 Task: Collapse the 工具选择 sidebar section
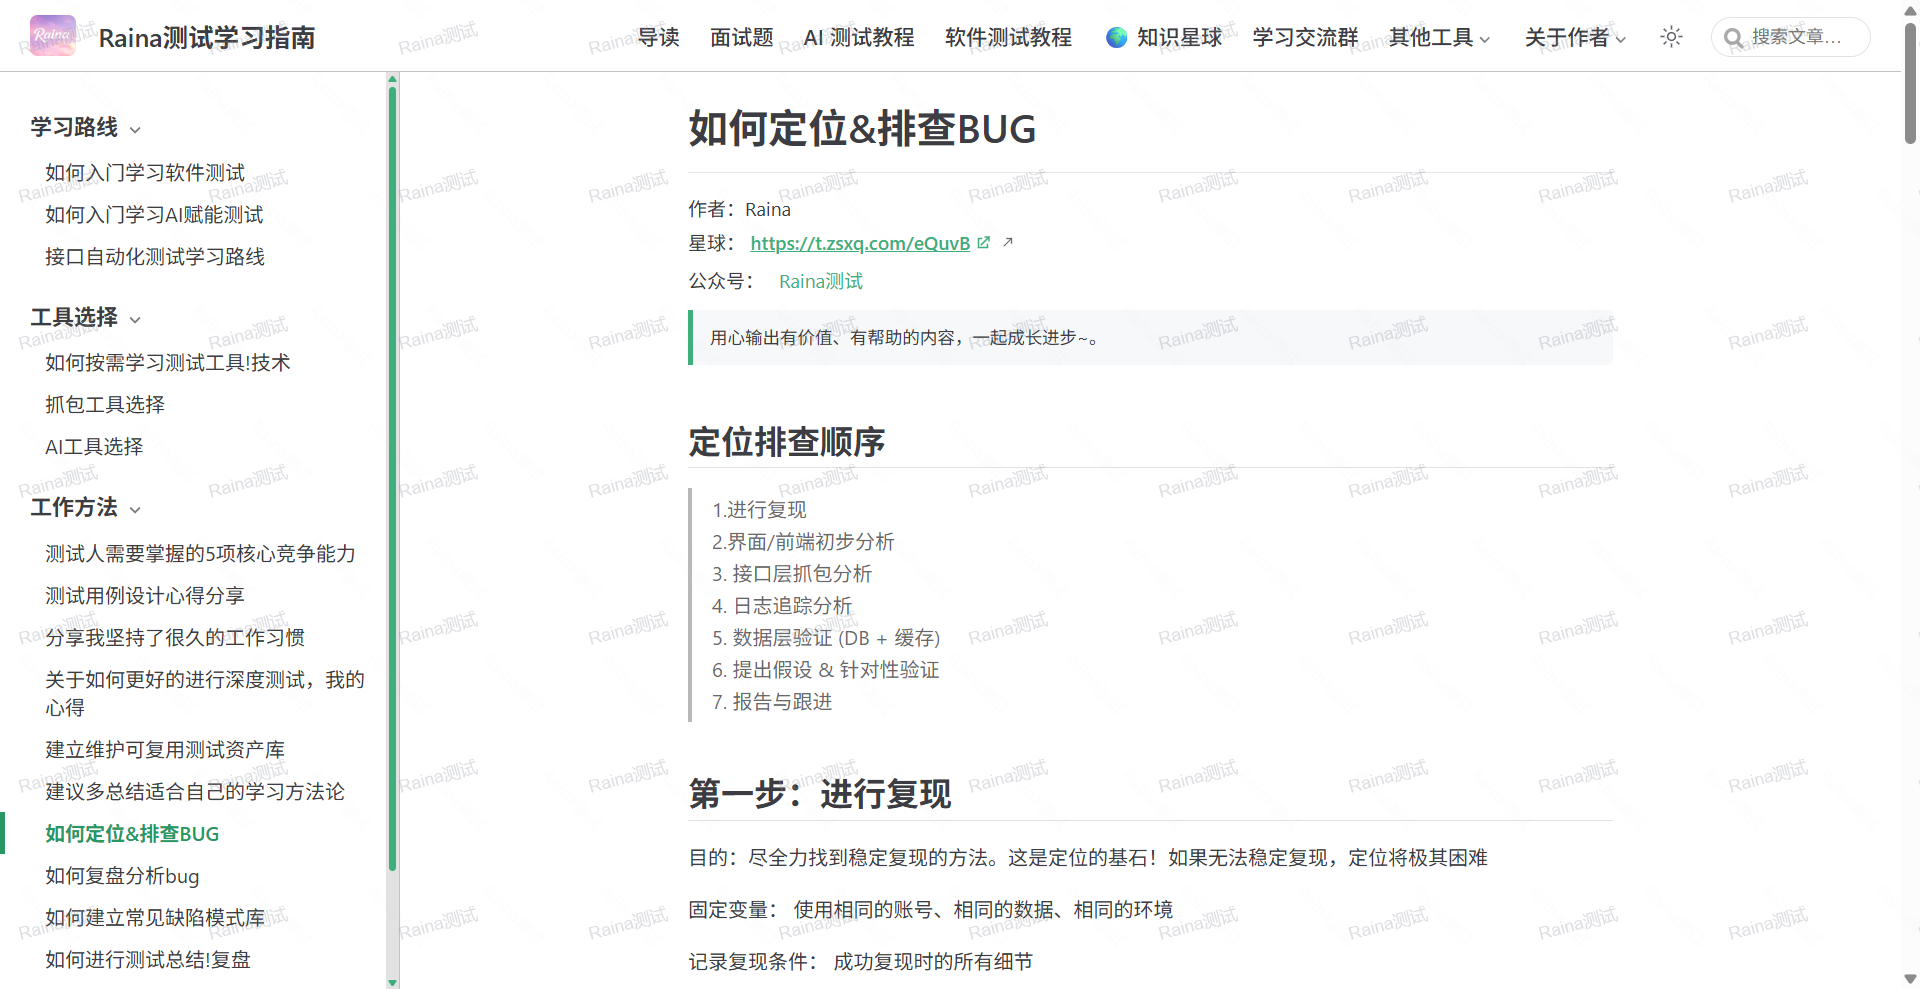point(86,317)
